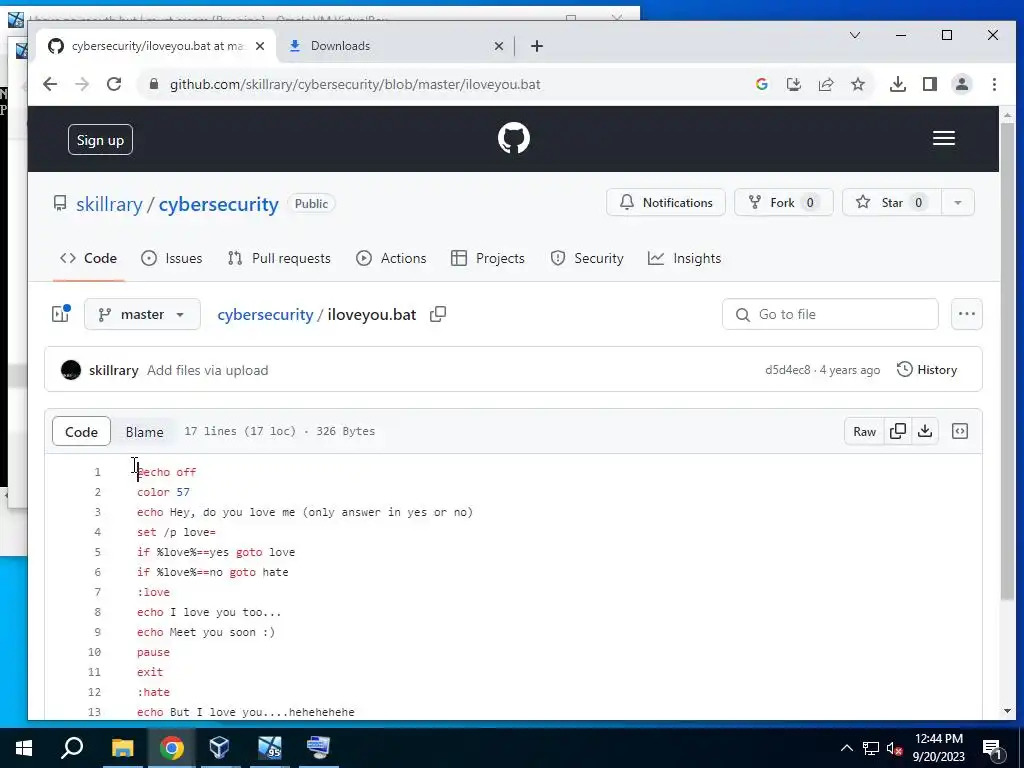
Task: Copy raw file contents icon
Action: click(898, 431)
